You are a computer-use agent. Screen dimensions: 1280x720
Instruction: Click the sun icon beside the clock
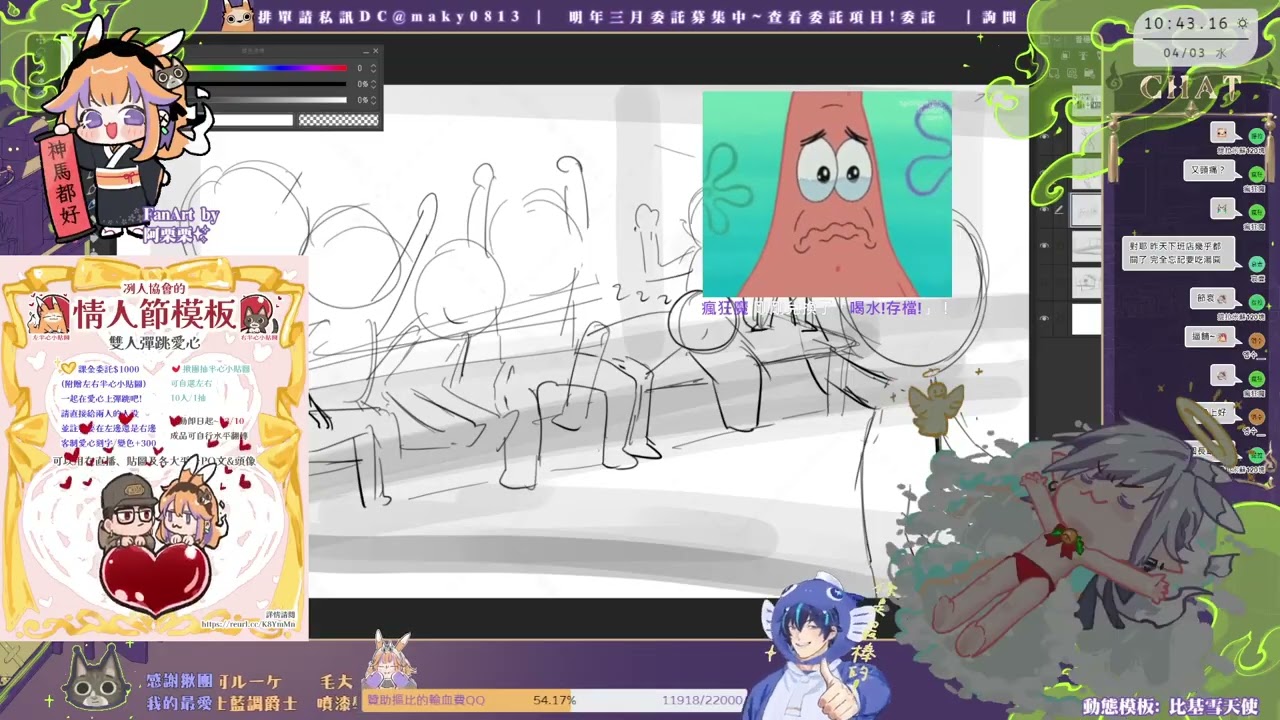coord(1242,23)
